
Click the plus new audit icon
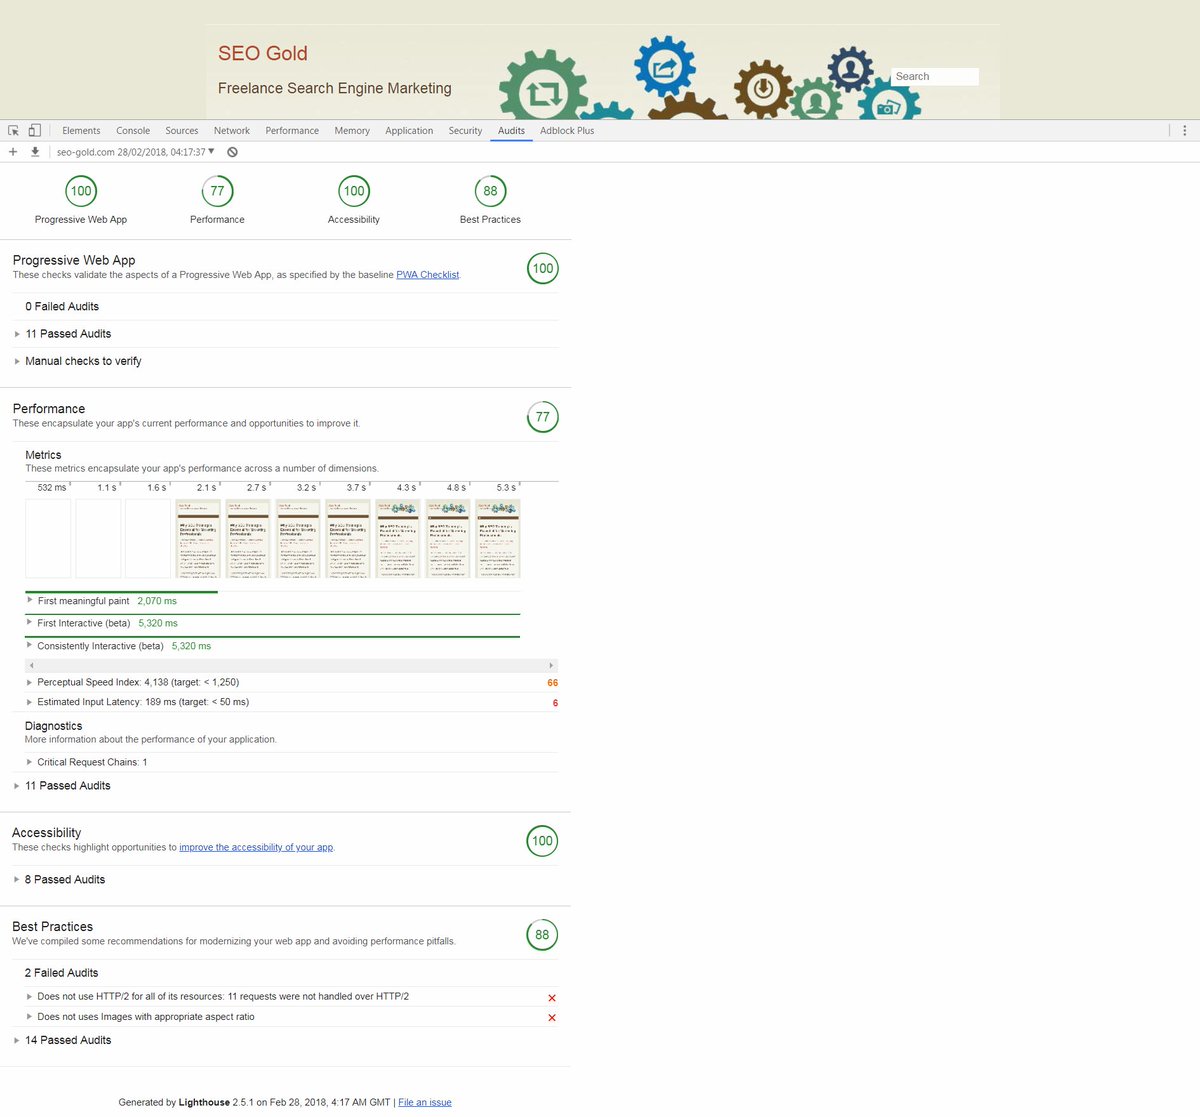[13, 152]
